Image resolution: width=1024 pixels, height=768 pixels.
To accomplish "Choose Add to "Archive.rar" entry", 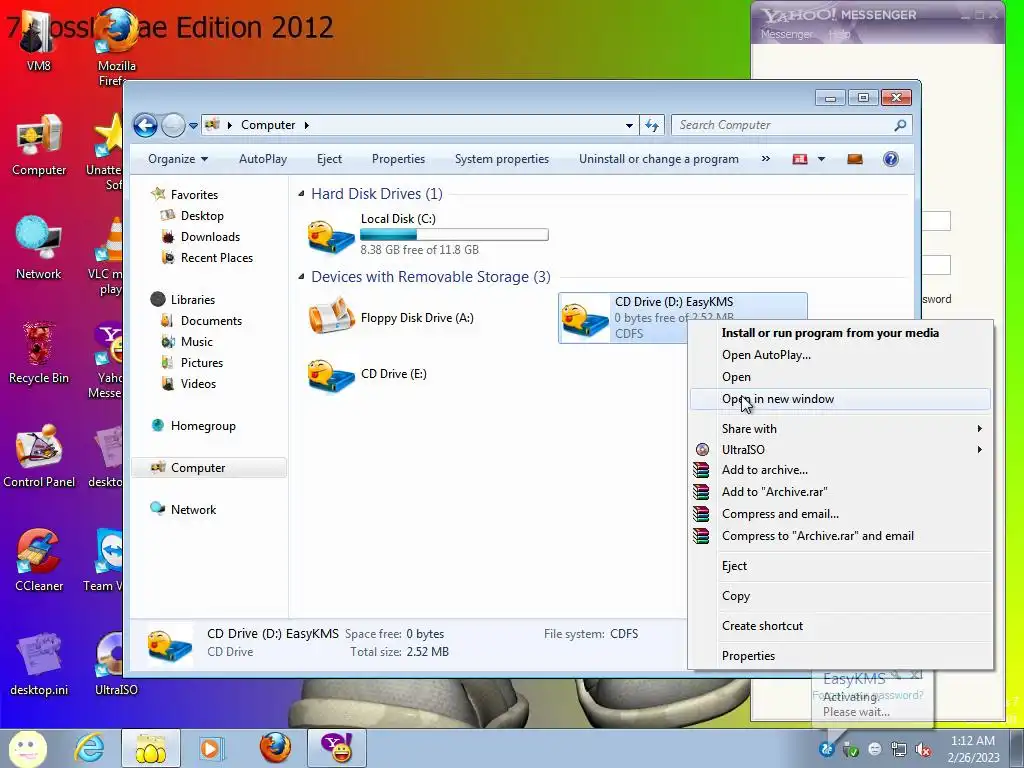I will click(840, 492).
